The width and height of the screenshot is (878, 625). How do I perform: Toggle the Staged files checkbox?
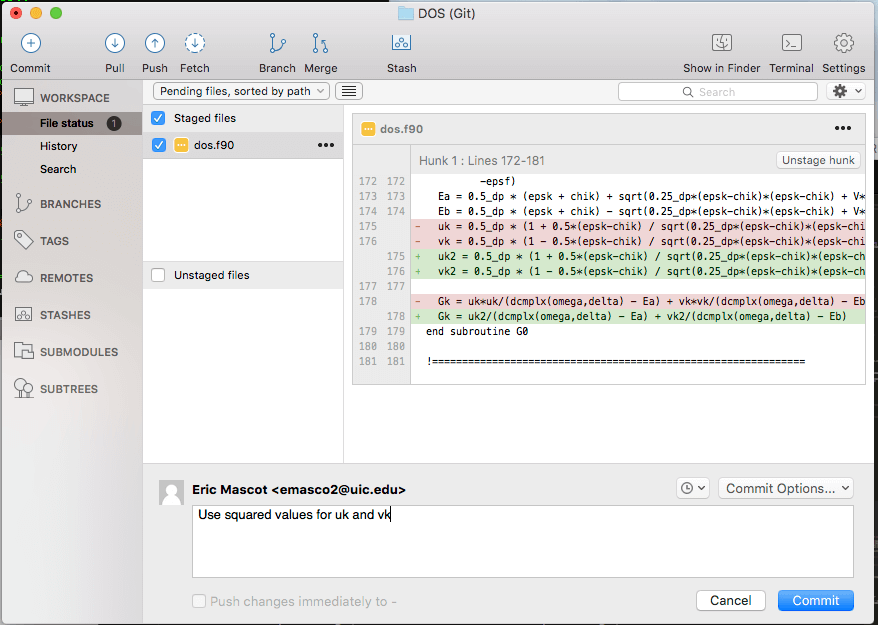coord(158,118)
